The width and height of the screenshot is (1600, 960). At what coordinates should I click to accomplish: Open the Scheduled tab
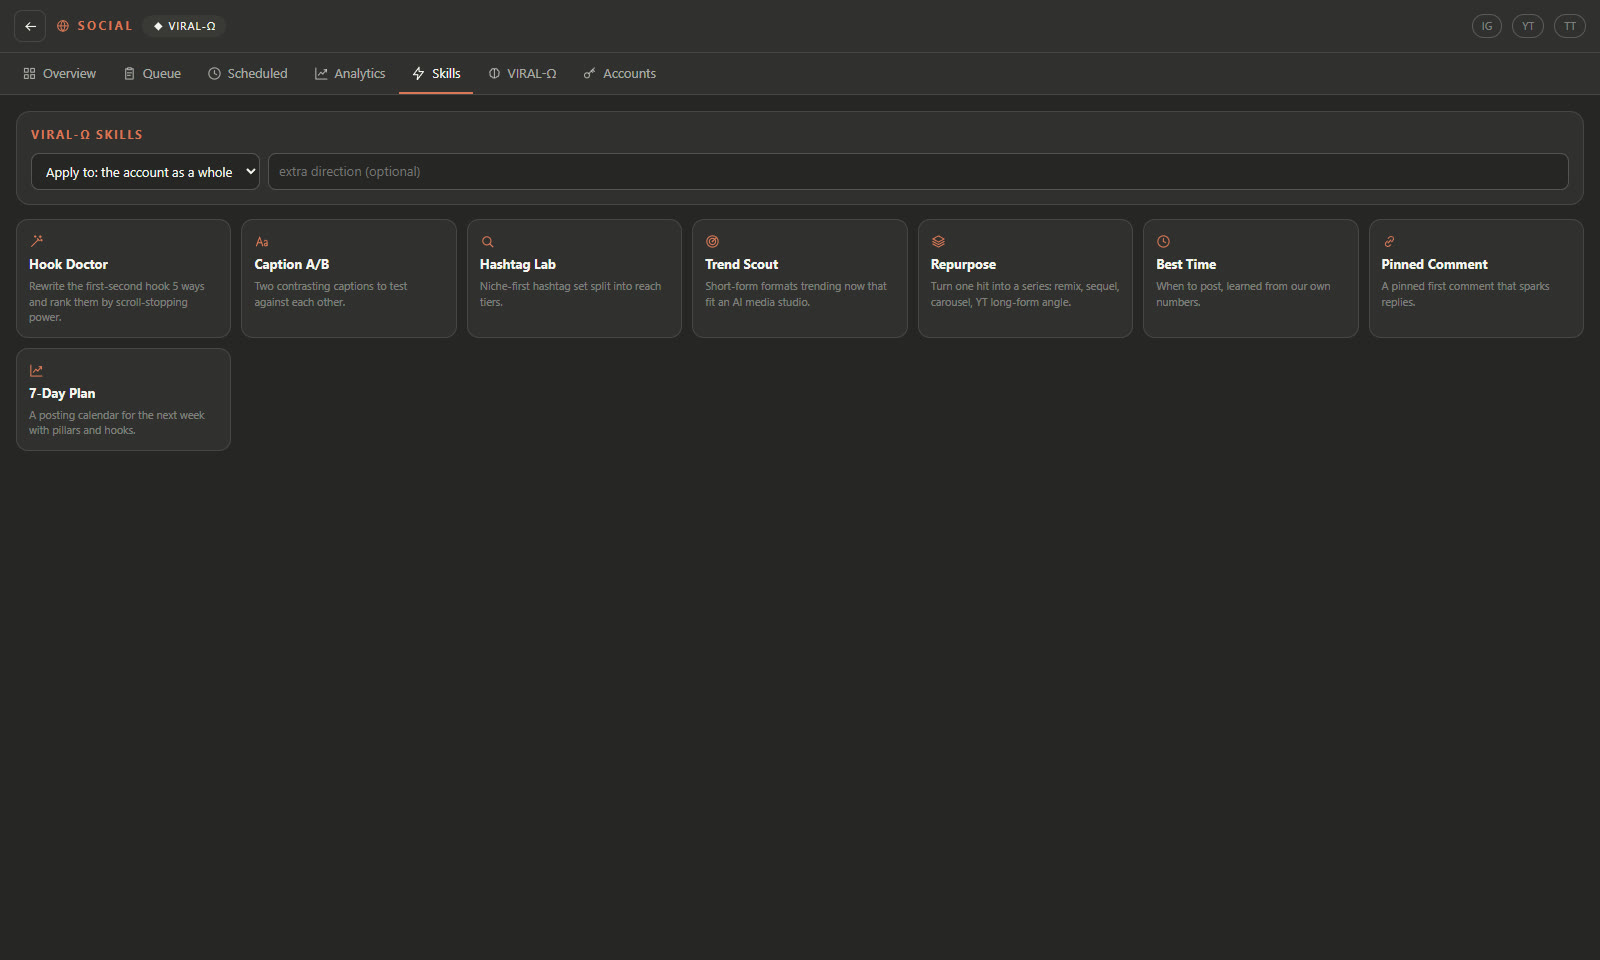coord(248,74)
